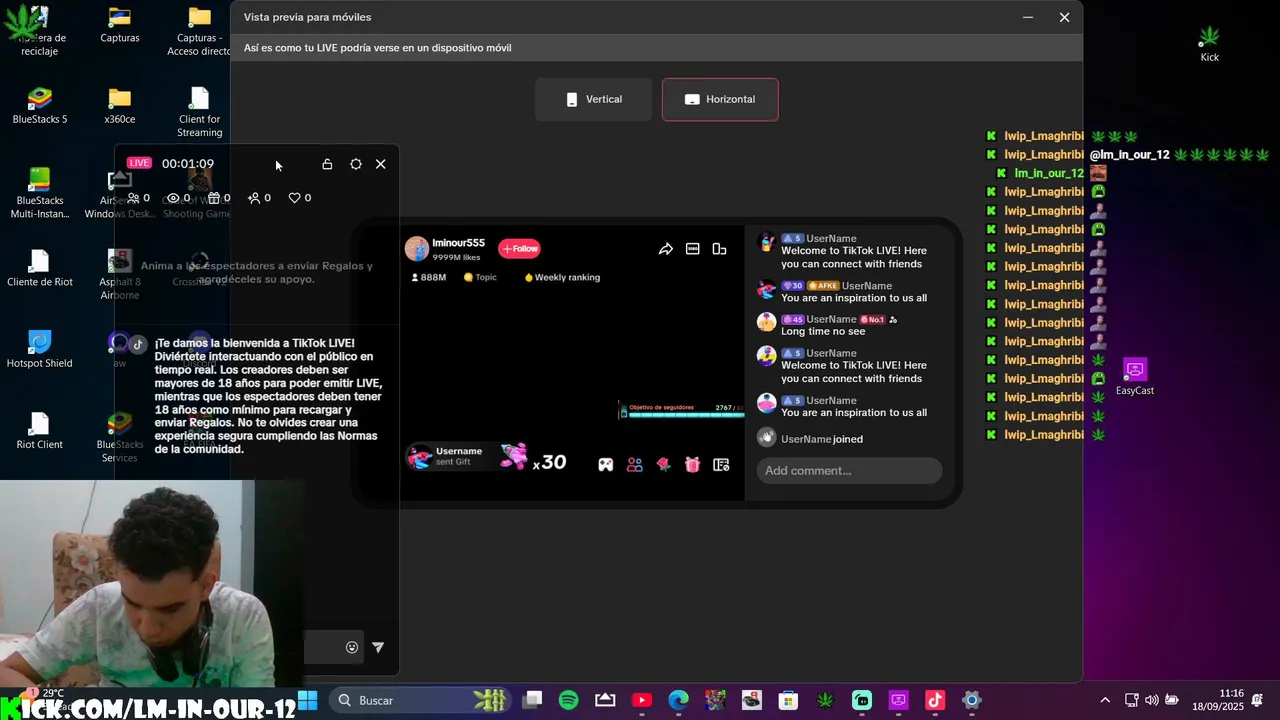Viewport: 1280px width, 720px height.
Task: Open the Kick desktop shortcut
Action: pyautogui.click(x=1209, y=44)
